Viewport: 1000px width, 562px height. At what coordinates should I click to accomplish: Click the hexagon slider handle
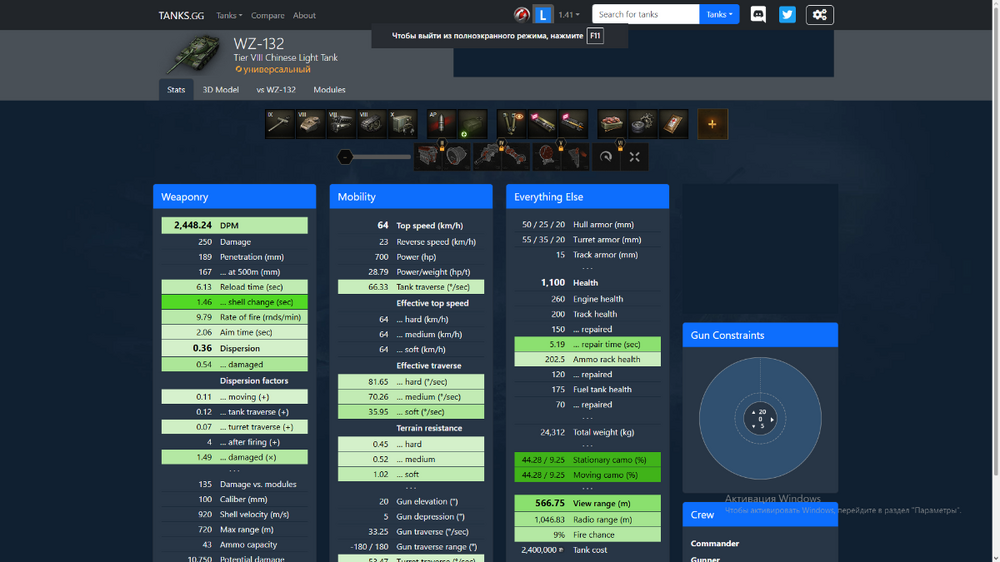pyautogui.click(x=345, y=157)
